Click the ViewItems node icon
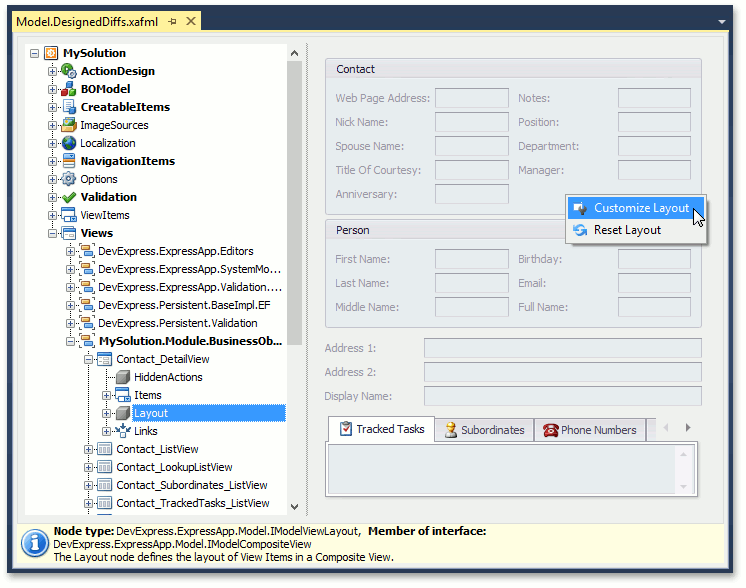Viewport: 746px width, 588px height. pyautogui.click(x=69, y=215)
